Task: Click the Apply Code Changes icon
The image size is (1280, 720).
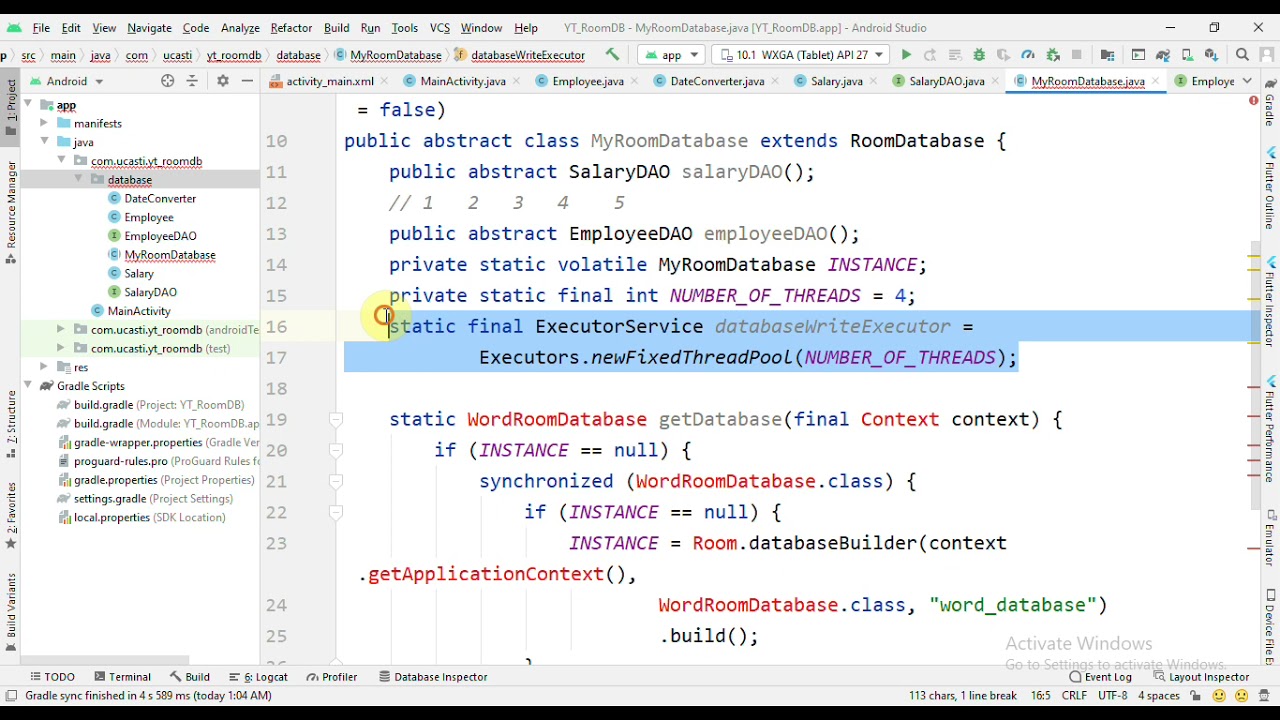Action: click(x=954, y=55)
